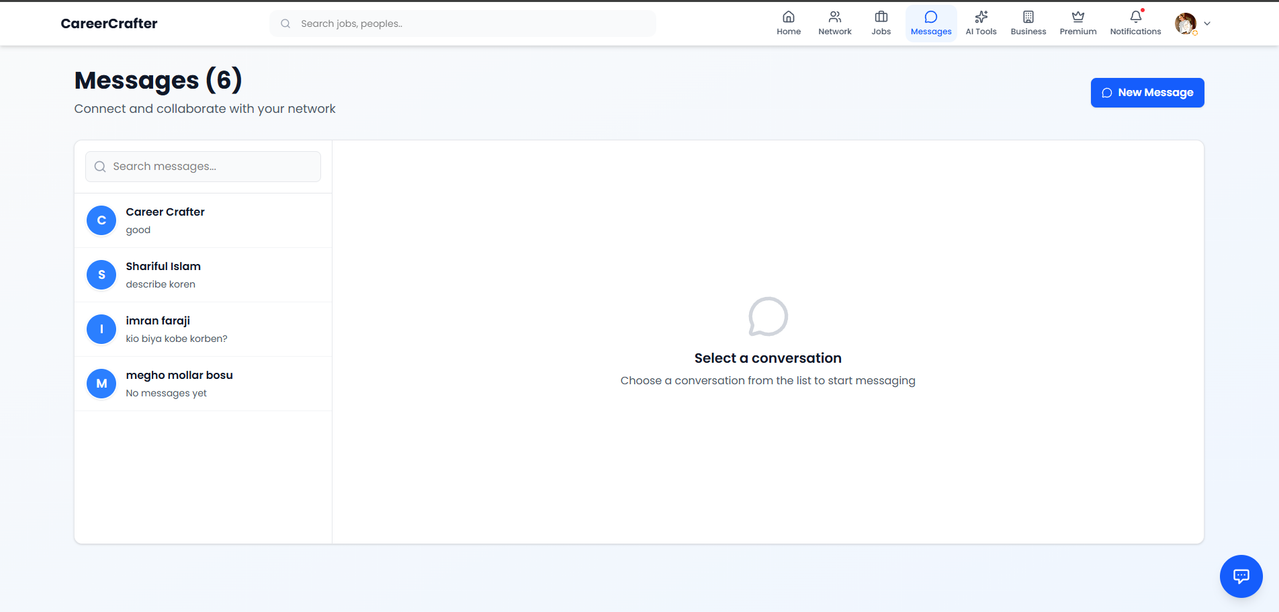1279x612 pixels.
Task: Open the floating chat support button
Action: (x=1241, y=576)
